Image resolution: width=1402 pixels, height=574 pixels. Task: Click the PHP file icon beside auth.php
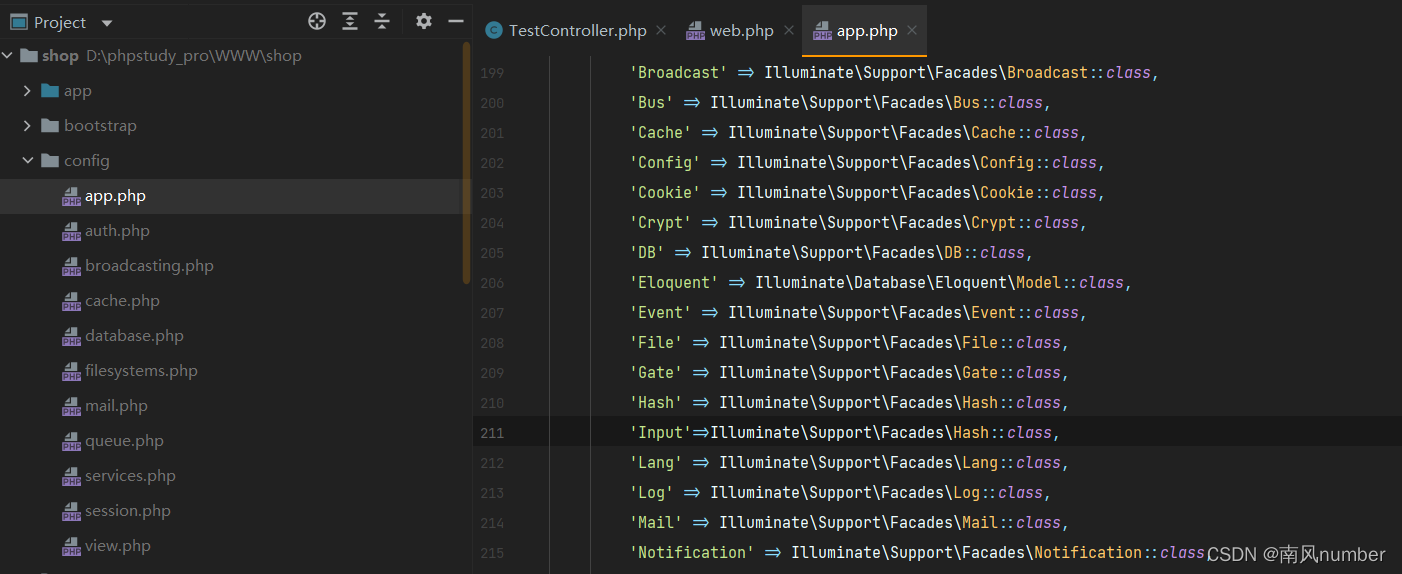71,231
